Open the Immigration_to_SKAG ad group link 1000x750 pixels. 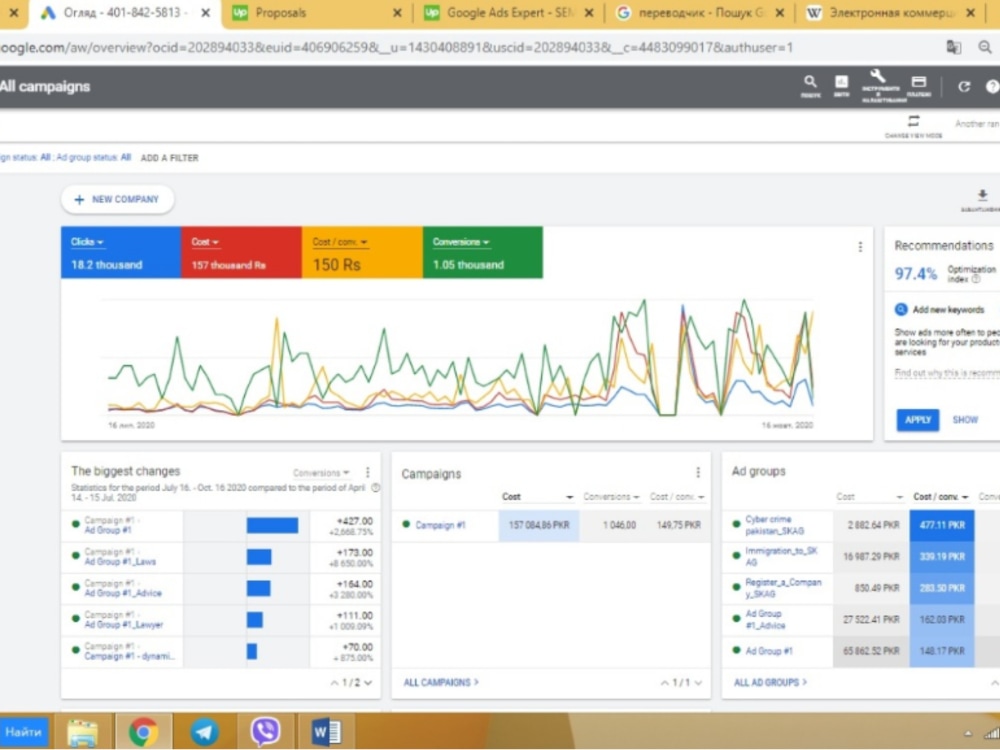click(781, 556)
